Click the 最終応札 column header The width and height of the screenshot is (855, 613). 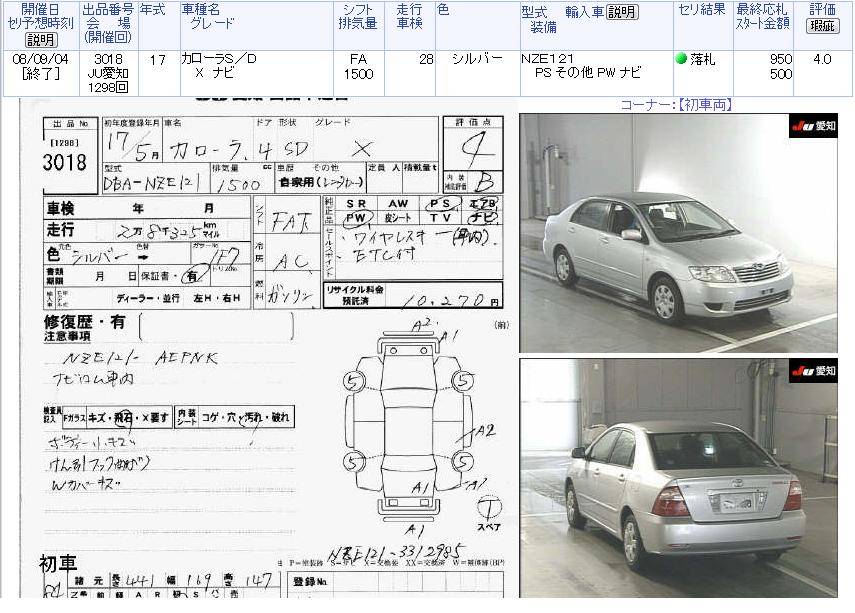pos(762,10)
